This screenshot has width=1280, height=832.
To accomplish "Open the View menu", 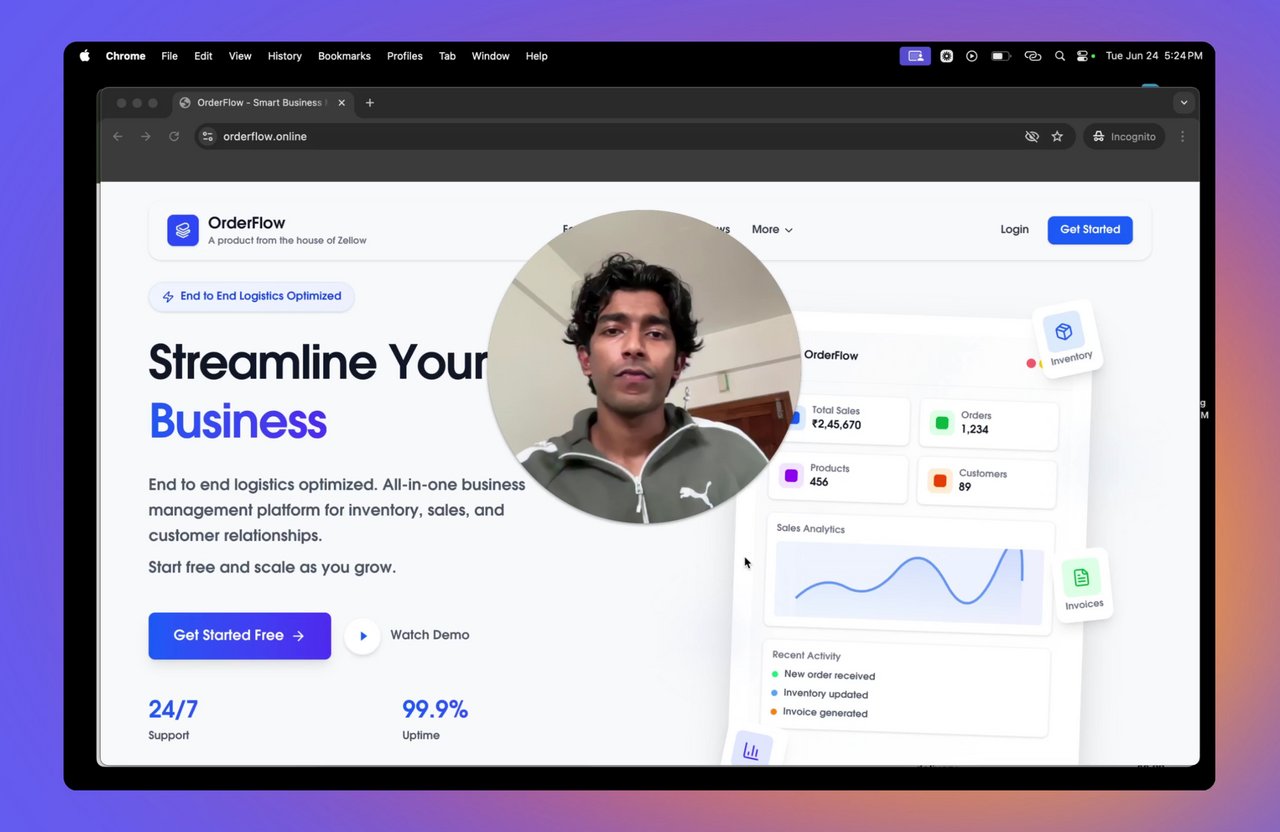I will (240, 56).
